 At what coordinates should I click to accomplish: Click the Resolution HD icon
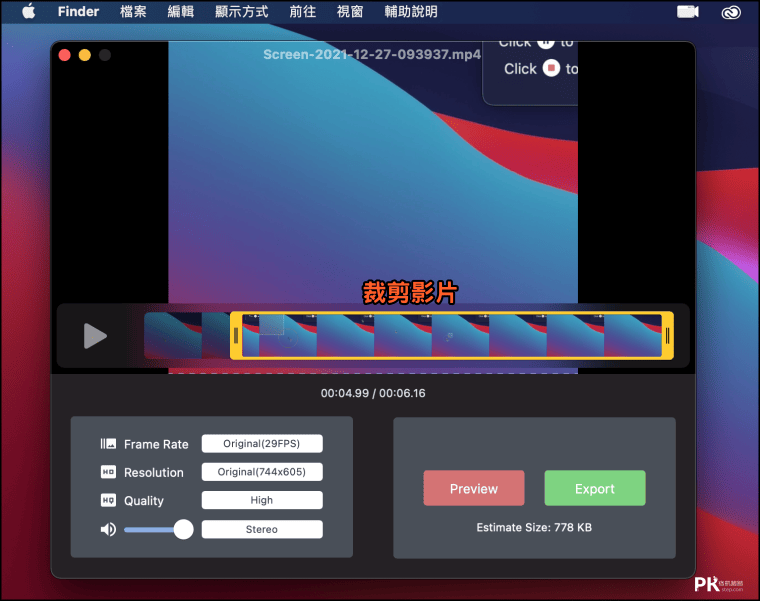pyautogui.click(x=108, y=472)
